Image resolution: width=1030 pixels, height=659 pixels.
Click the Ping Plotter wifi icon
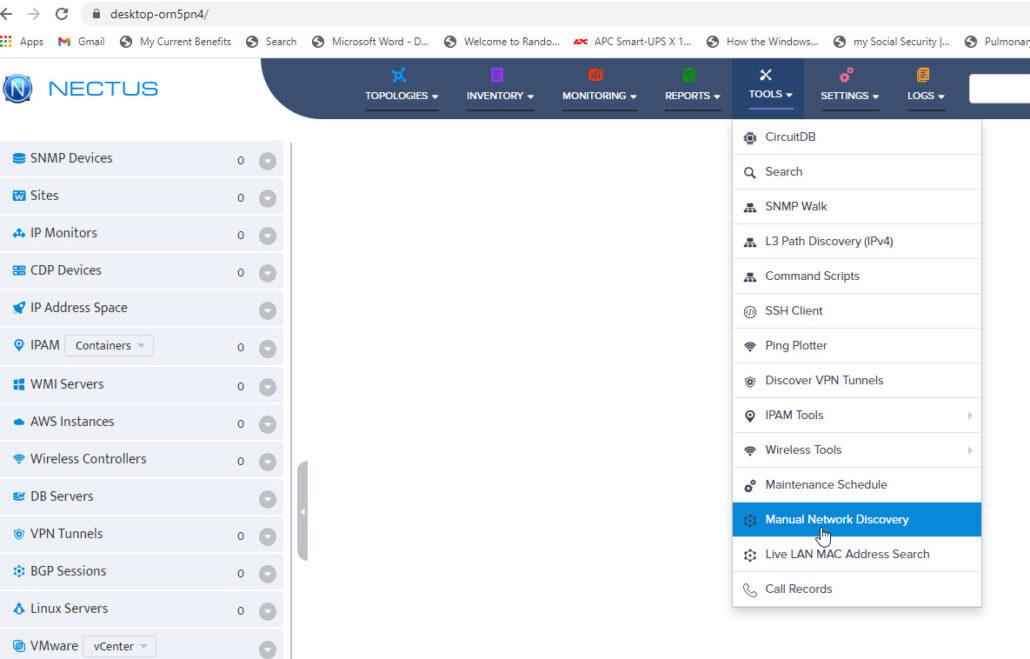750,346
